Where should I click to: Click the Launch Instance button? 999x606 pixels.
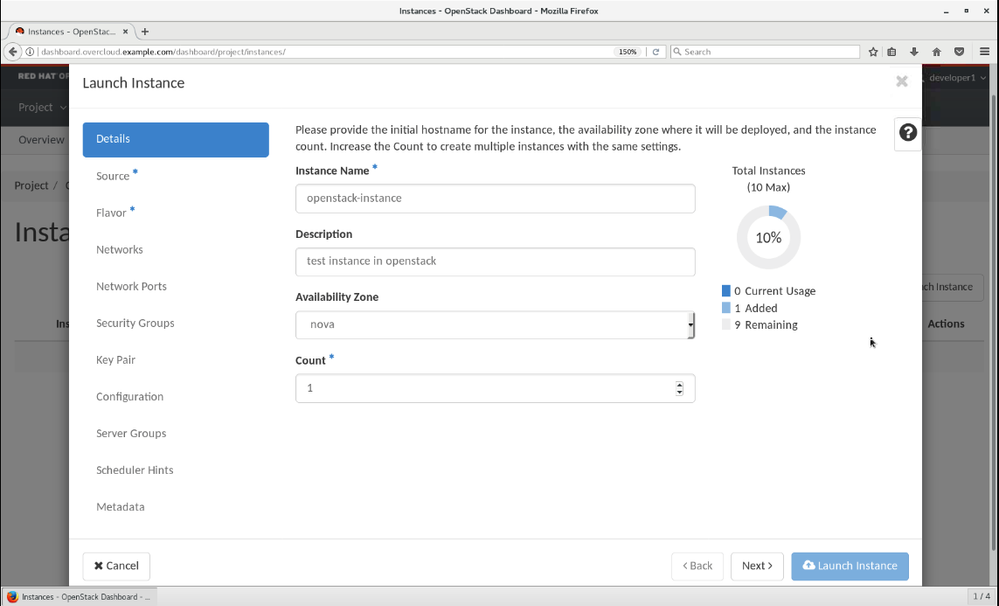coord(849,566)
